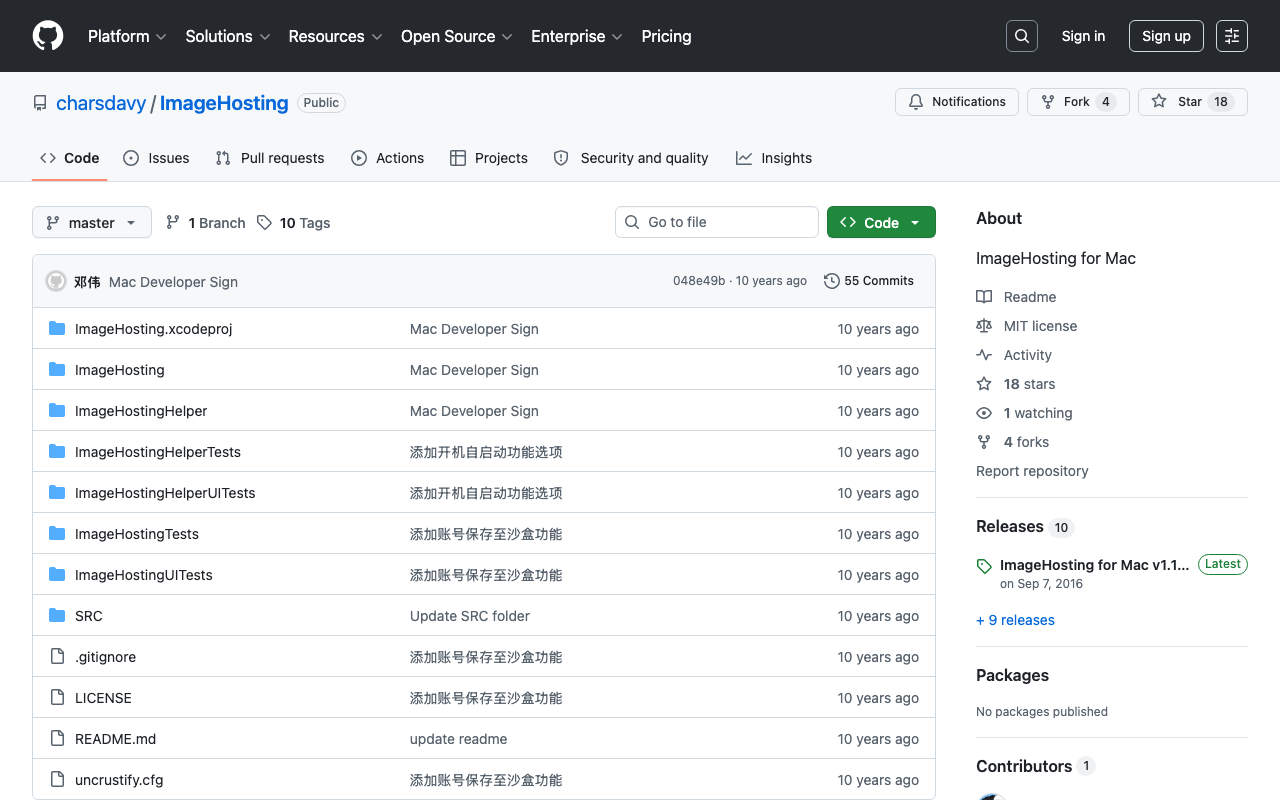Open the 4 forks link in About
This screenshot has width=1280, height=800.
point(1026,442)
